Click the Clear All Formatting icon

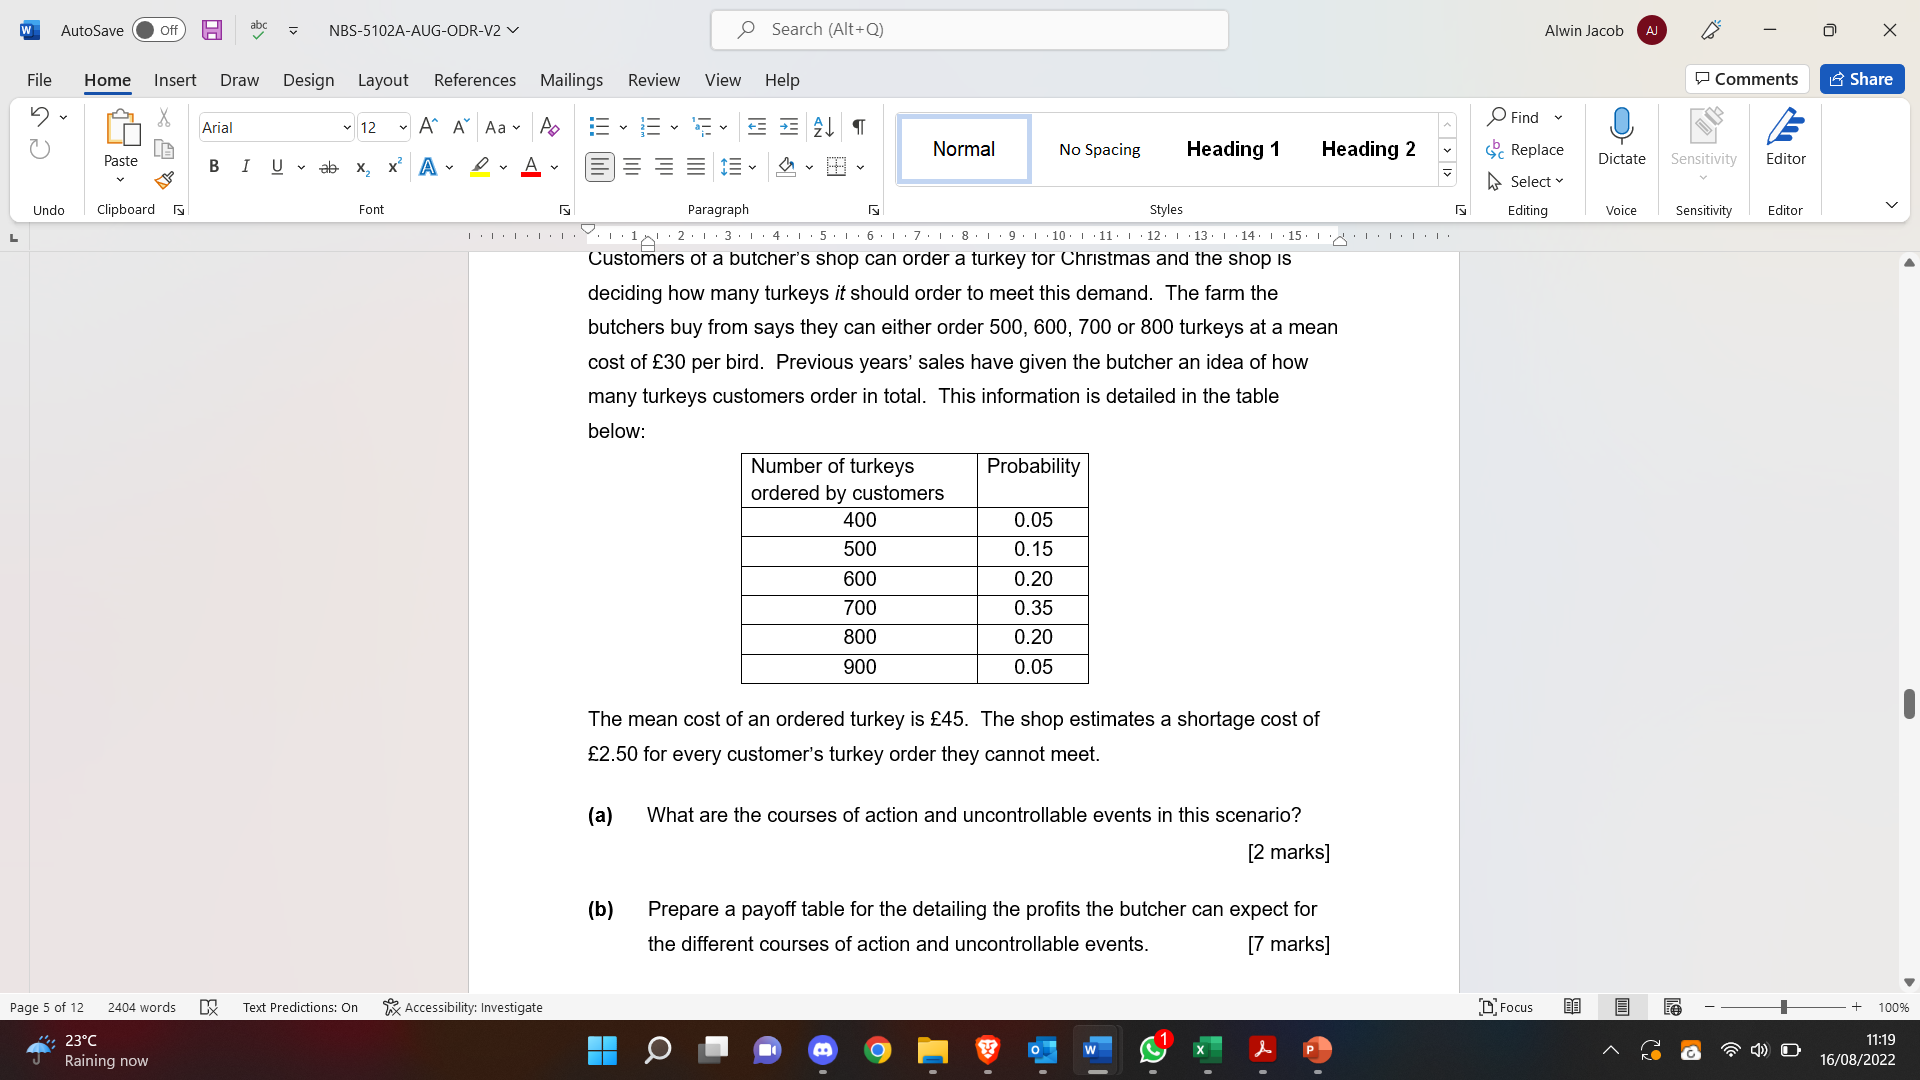[x=549, y=127]
